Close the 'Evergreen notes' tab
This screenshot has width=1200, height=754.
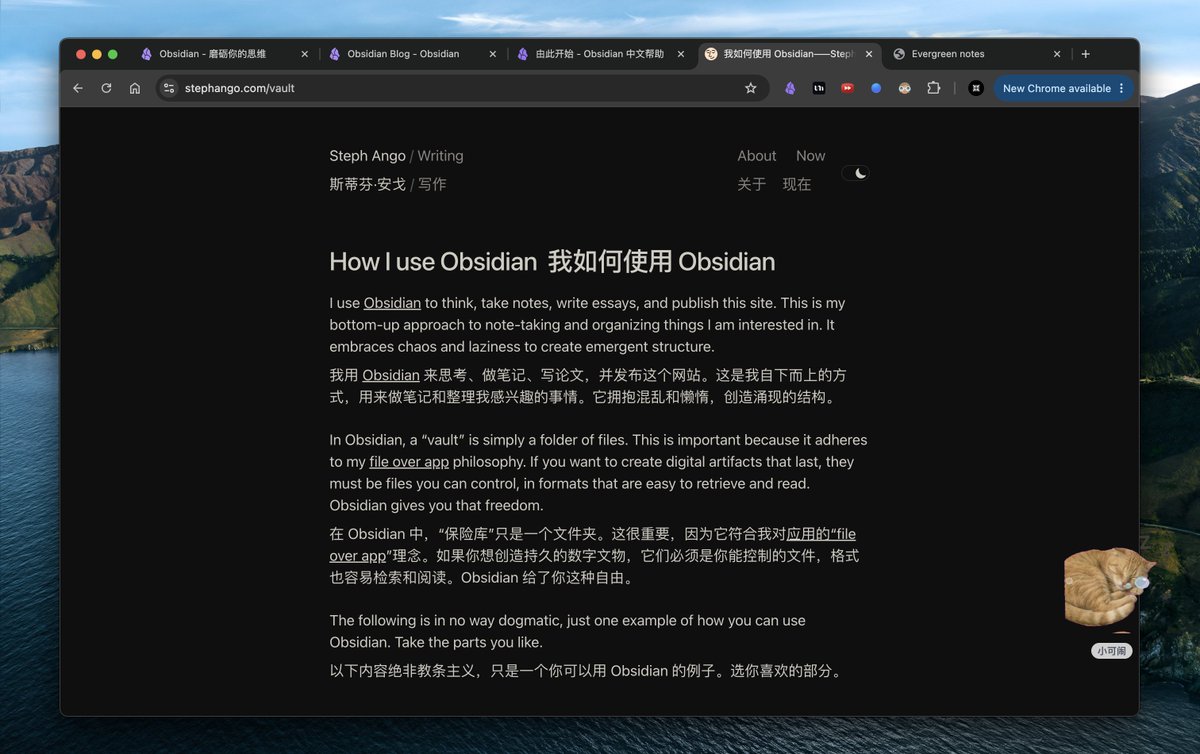coord(1057,54)
